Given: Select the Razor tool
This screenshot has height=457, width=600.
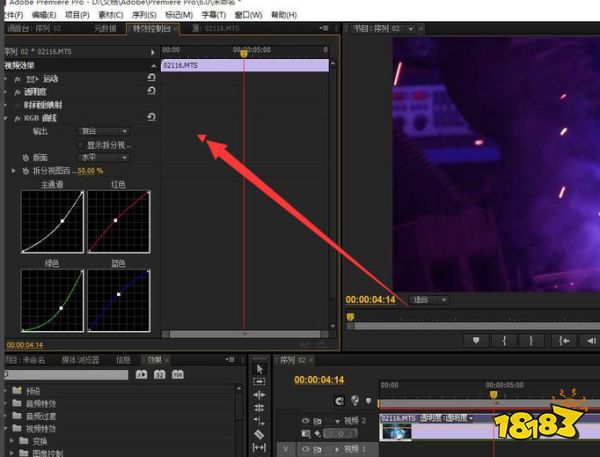Looking at the screenshot, I should pyautogui.click(x=259, y=435).
